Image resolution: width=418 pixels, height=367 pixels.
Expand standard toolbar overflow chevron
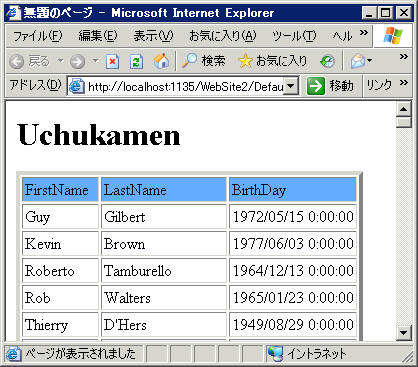[x=404, y=57]
